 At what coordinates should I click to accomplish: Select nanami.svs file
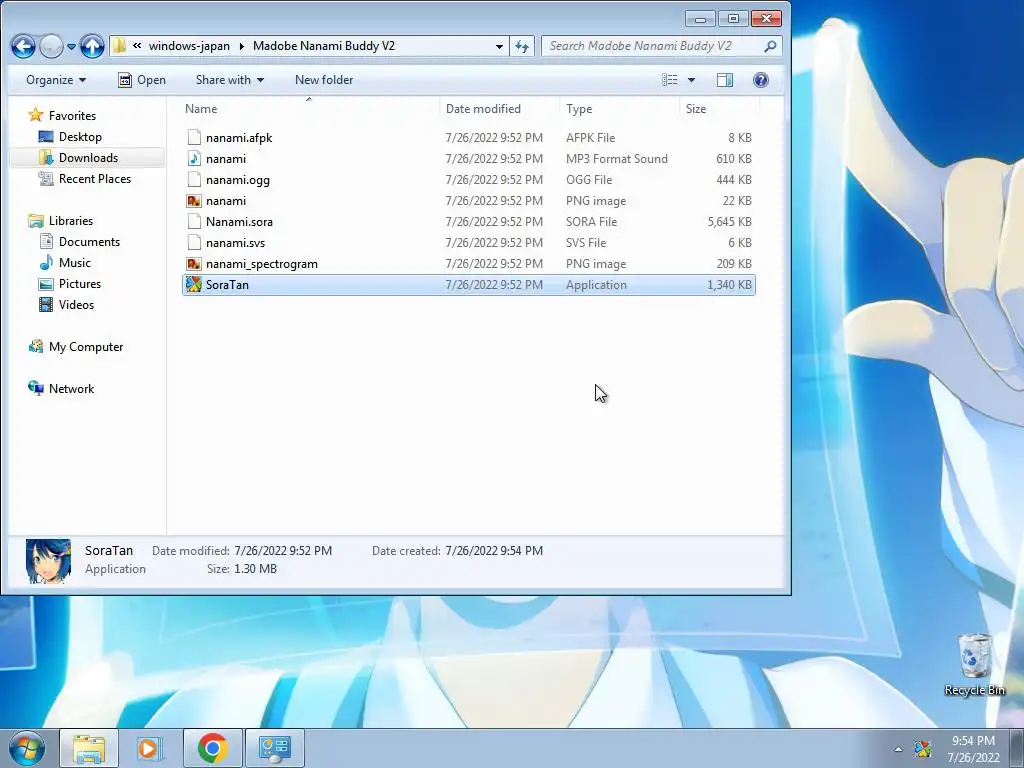point(235,242)
